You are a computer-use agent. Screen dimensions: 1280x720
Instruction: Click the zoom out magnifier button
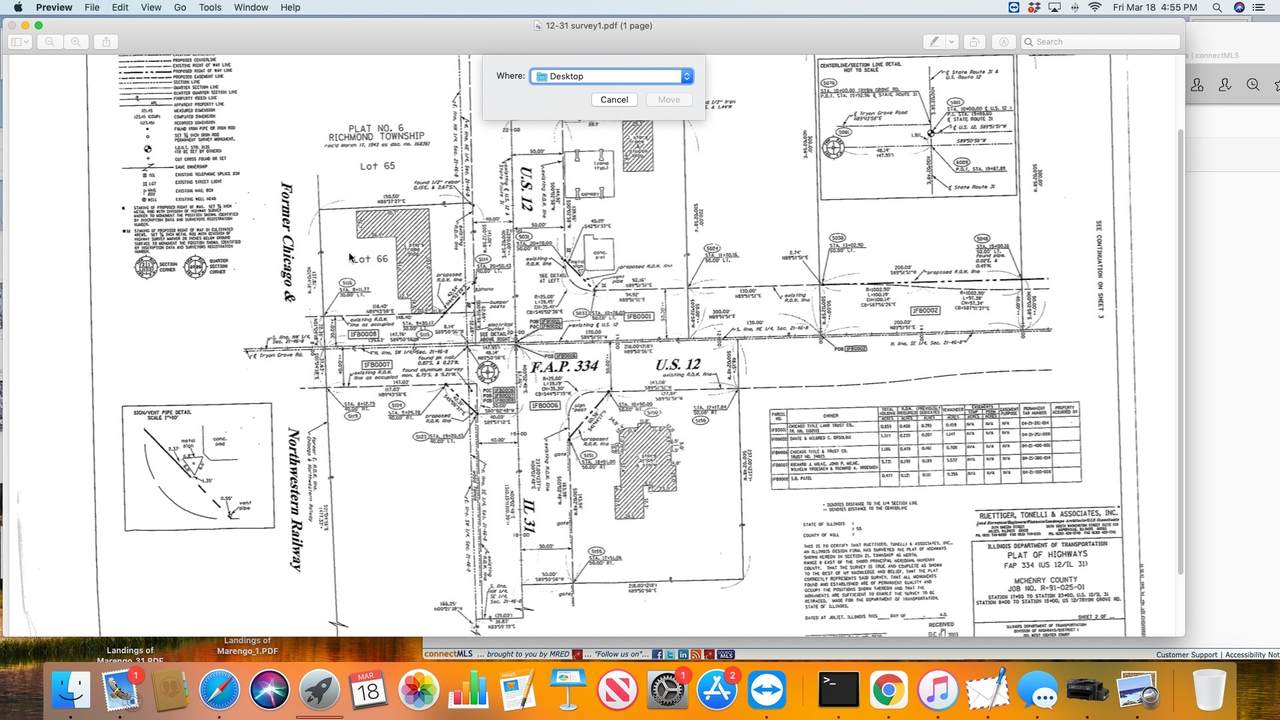click(x=49, y=42)
